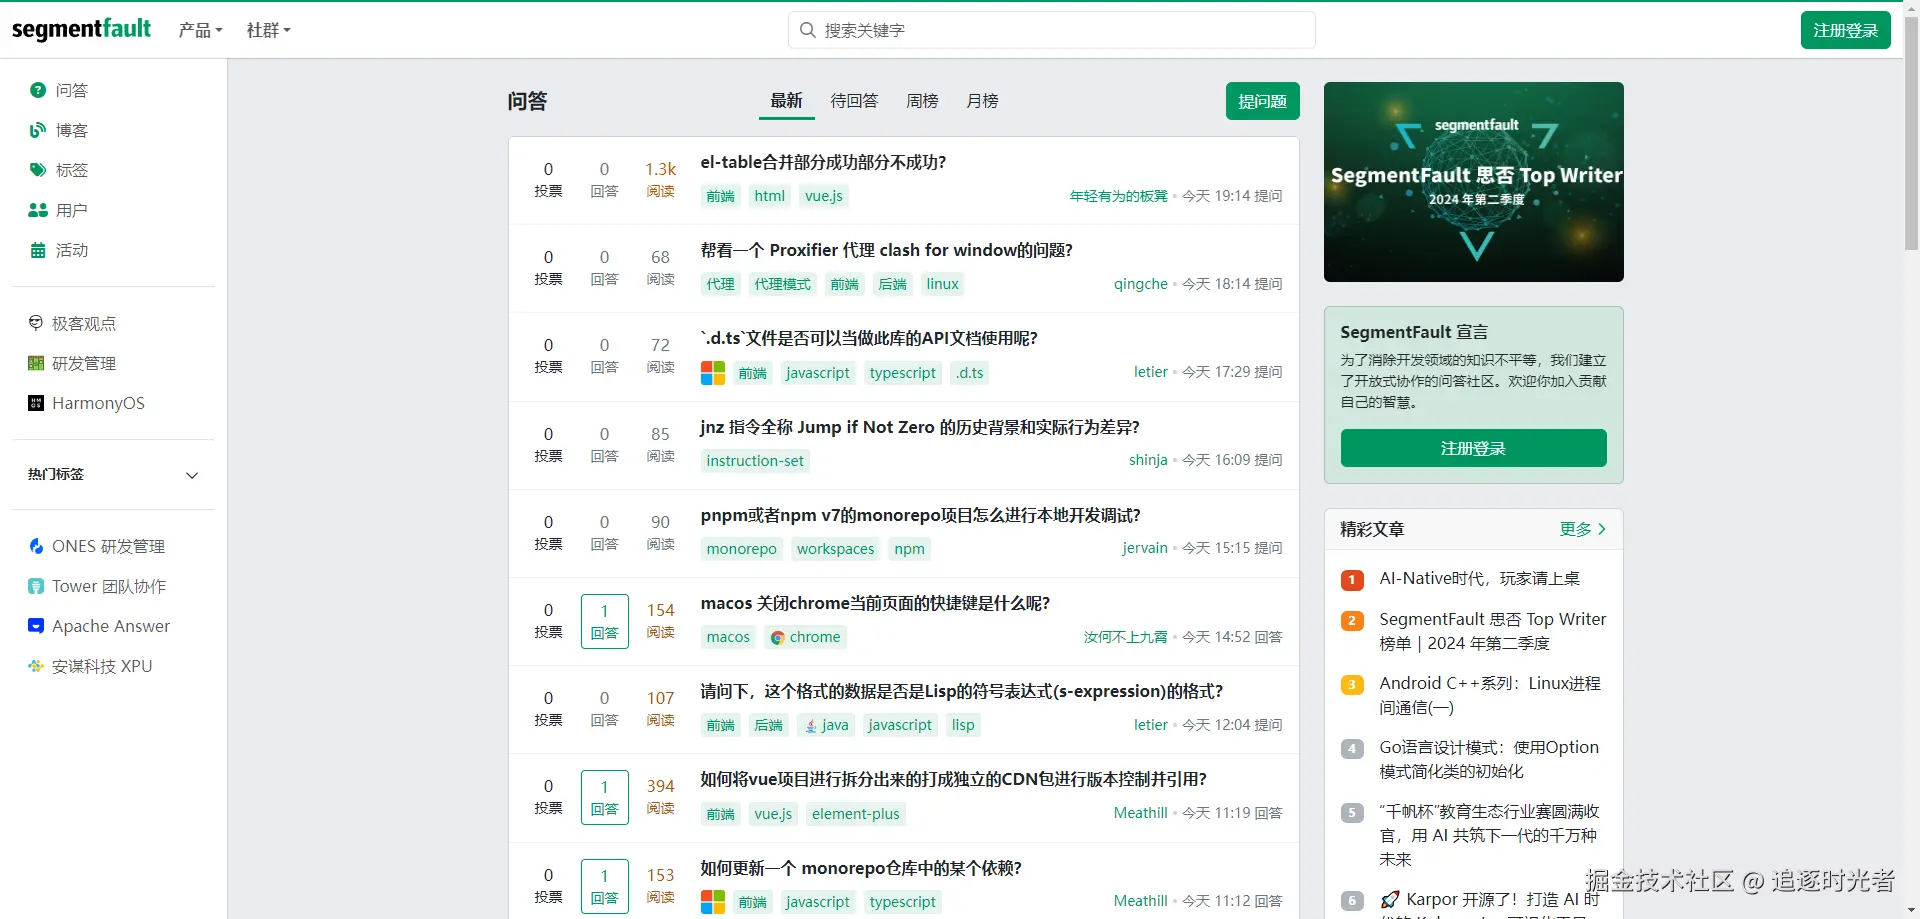Click the 用户 users icon in sidebar
This screenshot has width=1920, height=919.
pyautogui.click(x=38, y=210)
